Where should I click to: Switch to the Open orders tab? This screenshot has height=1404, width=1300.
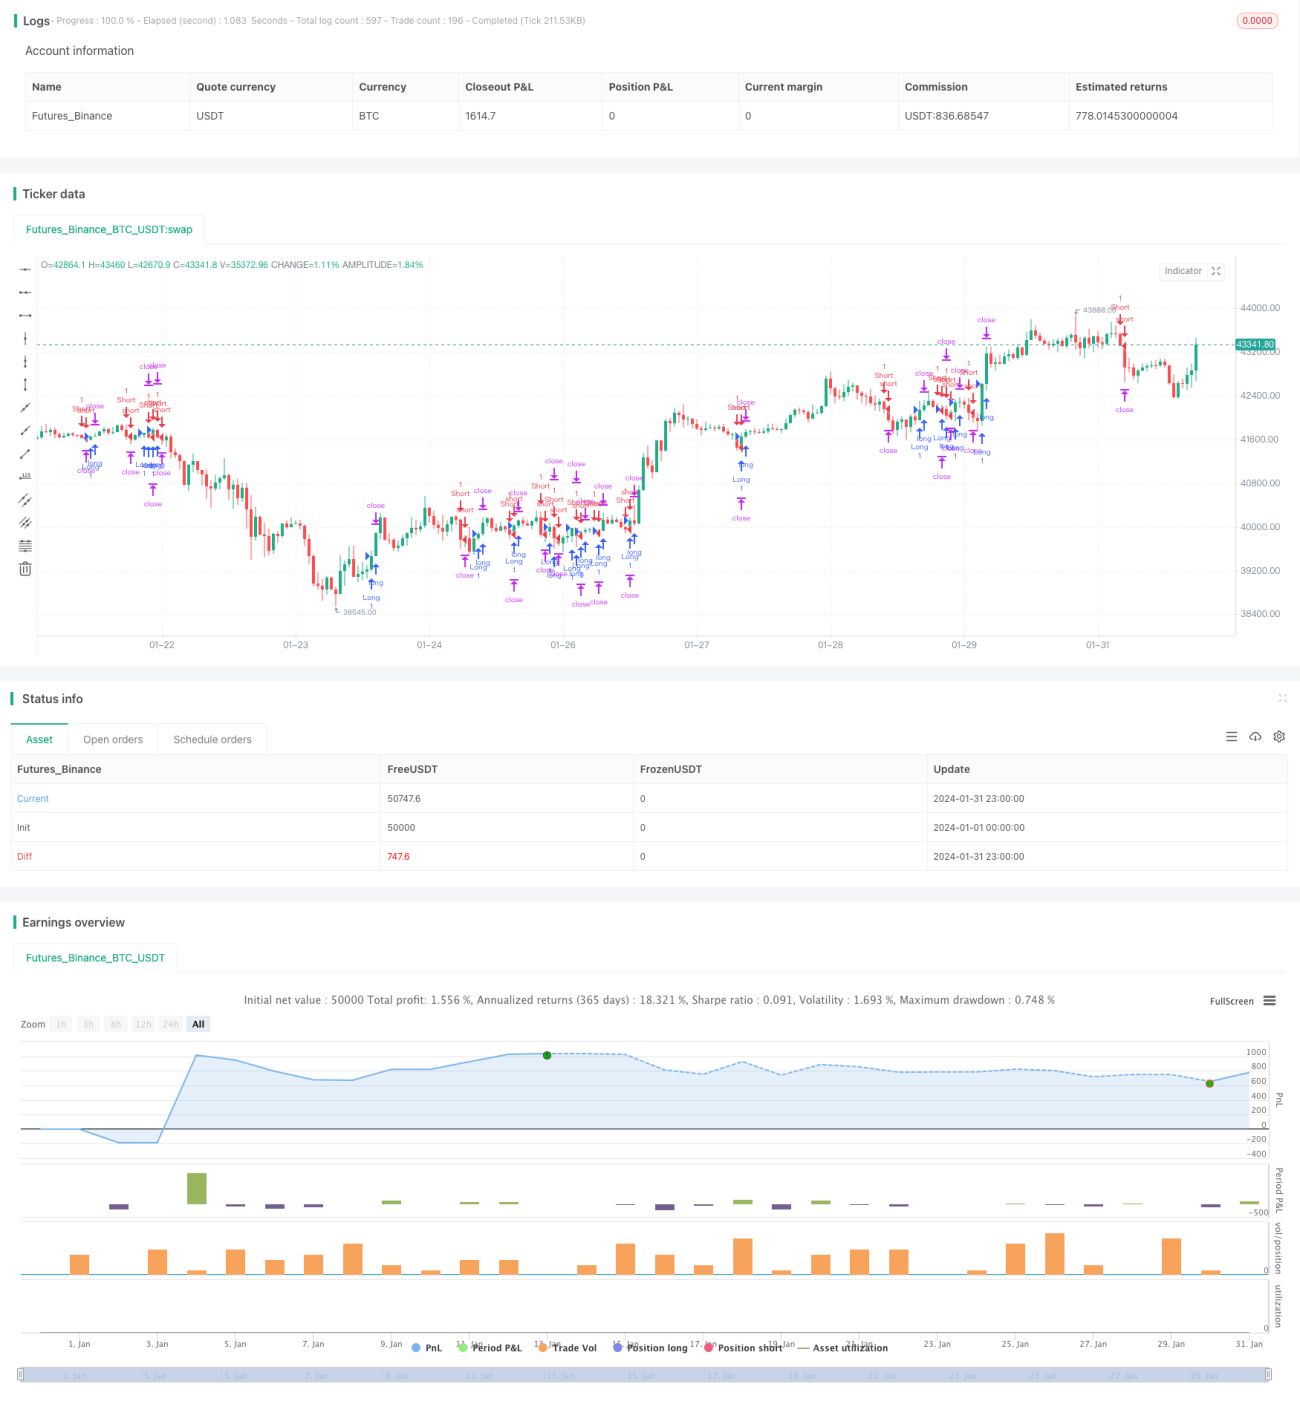click(x=113, y=739)
